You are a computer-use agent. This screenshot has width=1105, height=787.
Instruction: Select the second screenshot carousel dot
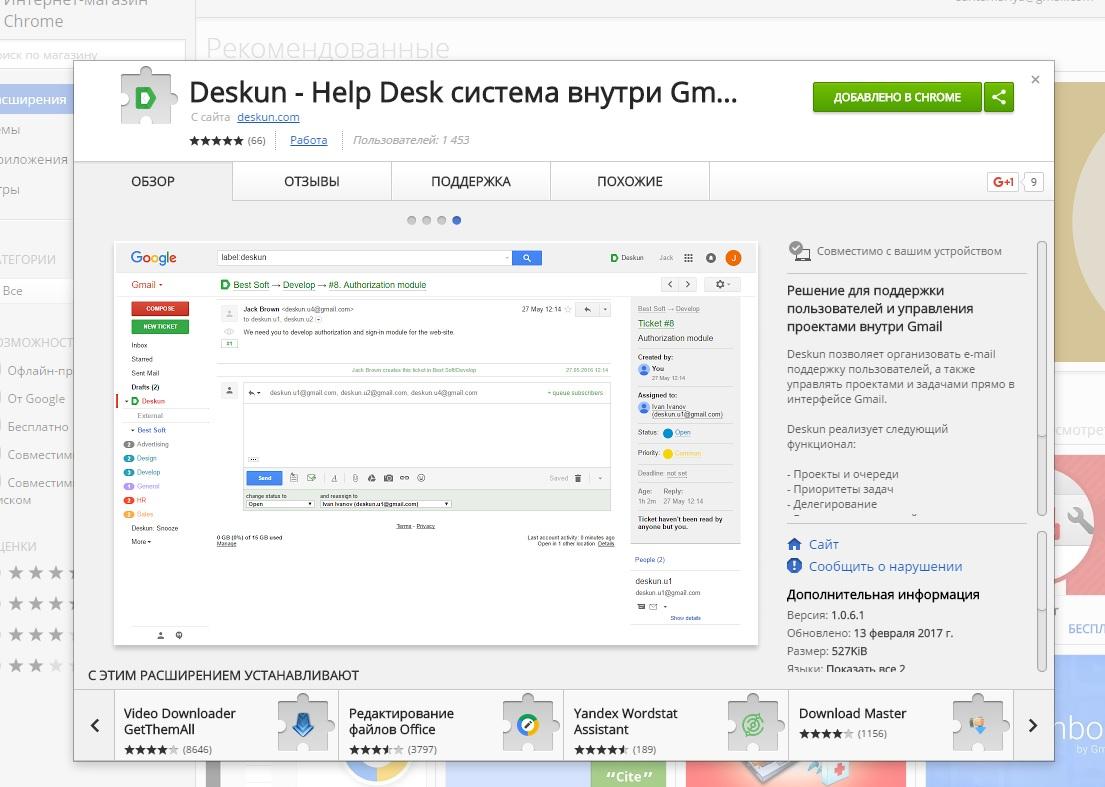click(x=426, y=221)
